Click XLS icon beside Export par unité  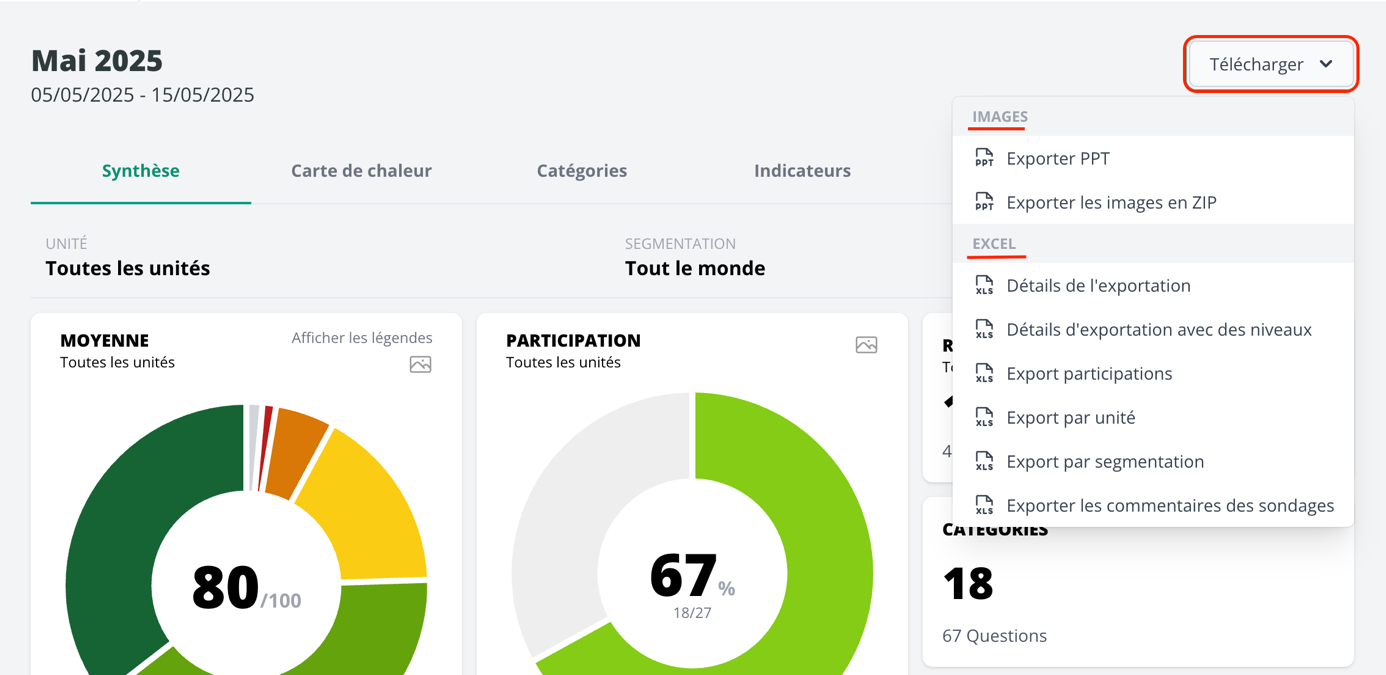[x=985, y=417]
